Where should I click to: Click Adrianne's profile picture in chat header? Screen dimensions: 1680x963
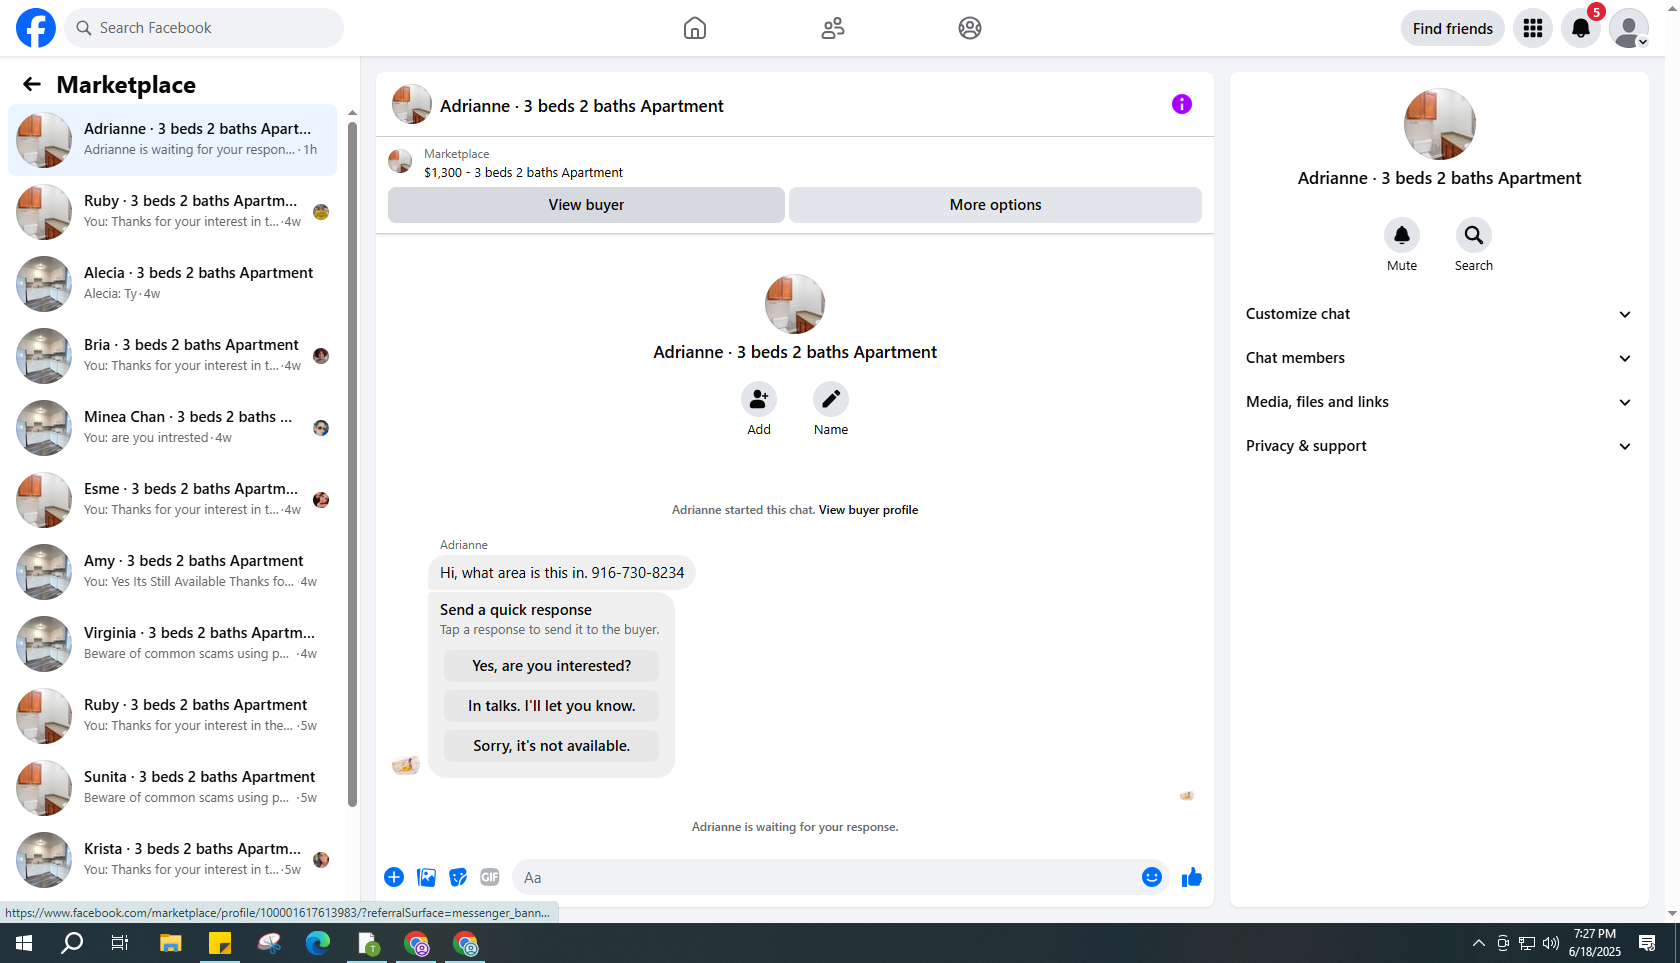pos(412,104)
